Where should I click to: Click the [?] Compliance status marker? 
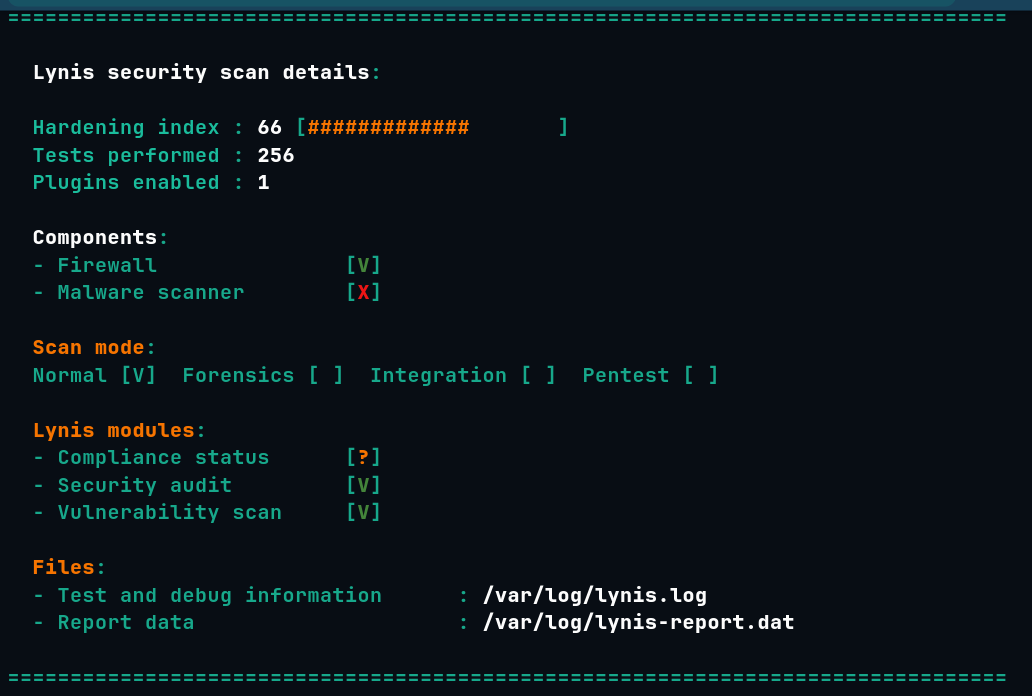[363, 458]
